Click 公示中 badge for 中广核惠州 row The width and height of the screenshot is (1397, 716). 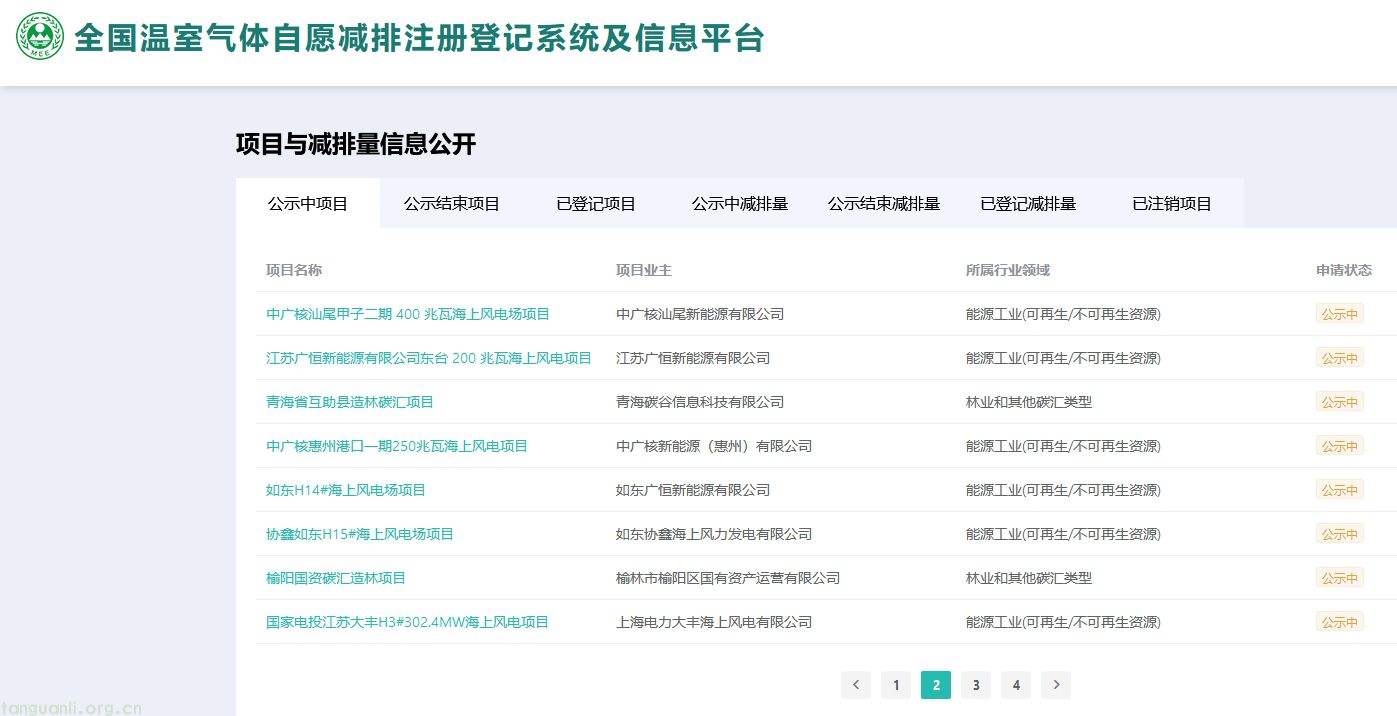coord(1340,446)
